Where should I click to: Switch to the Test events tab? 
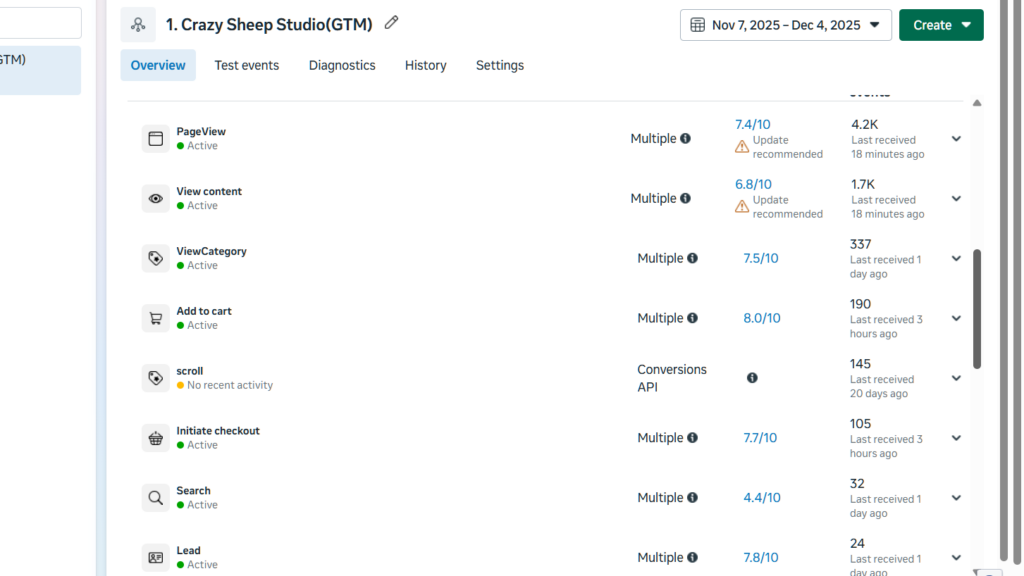click(x=246, y=65)
